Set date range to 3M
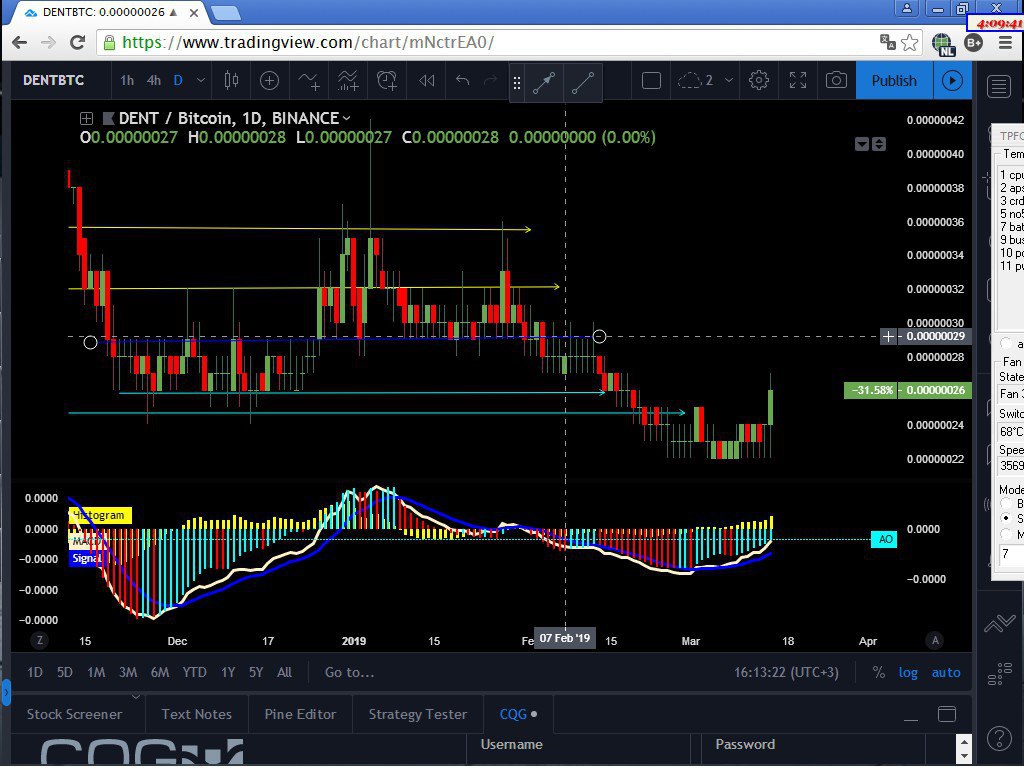This screenshot has width=1024, height=768. pyautogui.click(x=128, y=672)
